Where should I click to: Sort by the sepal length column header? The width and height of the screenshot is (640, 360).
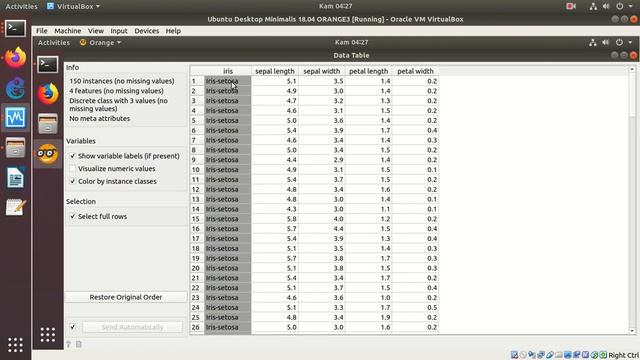tap(275, 71)
